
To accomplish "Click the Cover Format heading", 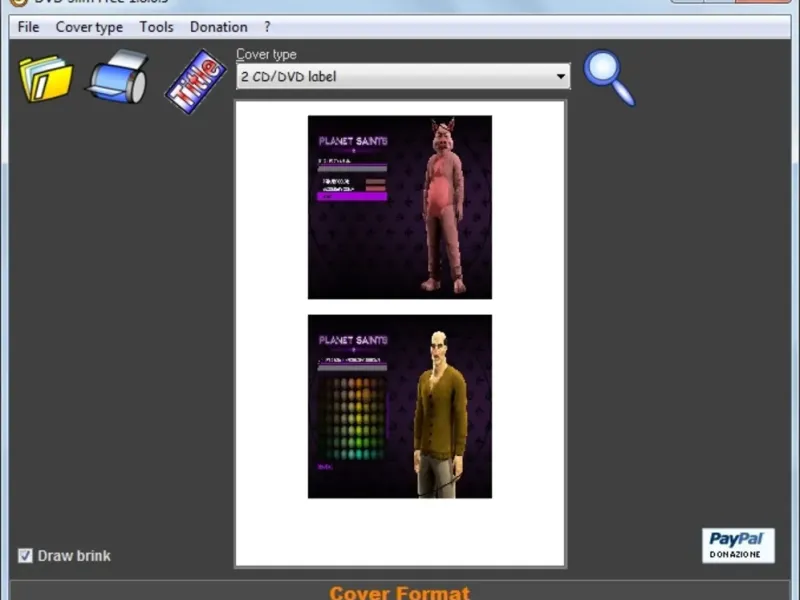I will click(399, 593).
